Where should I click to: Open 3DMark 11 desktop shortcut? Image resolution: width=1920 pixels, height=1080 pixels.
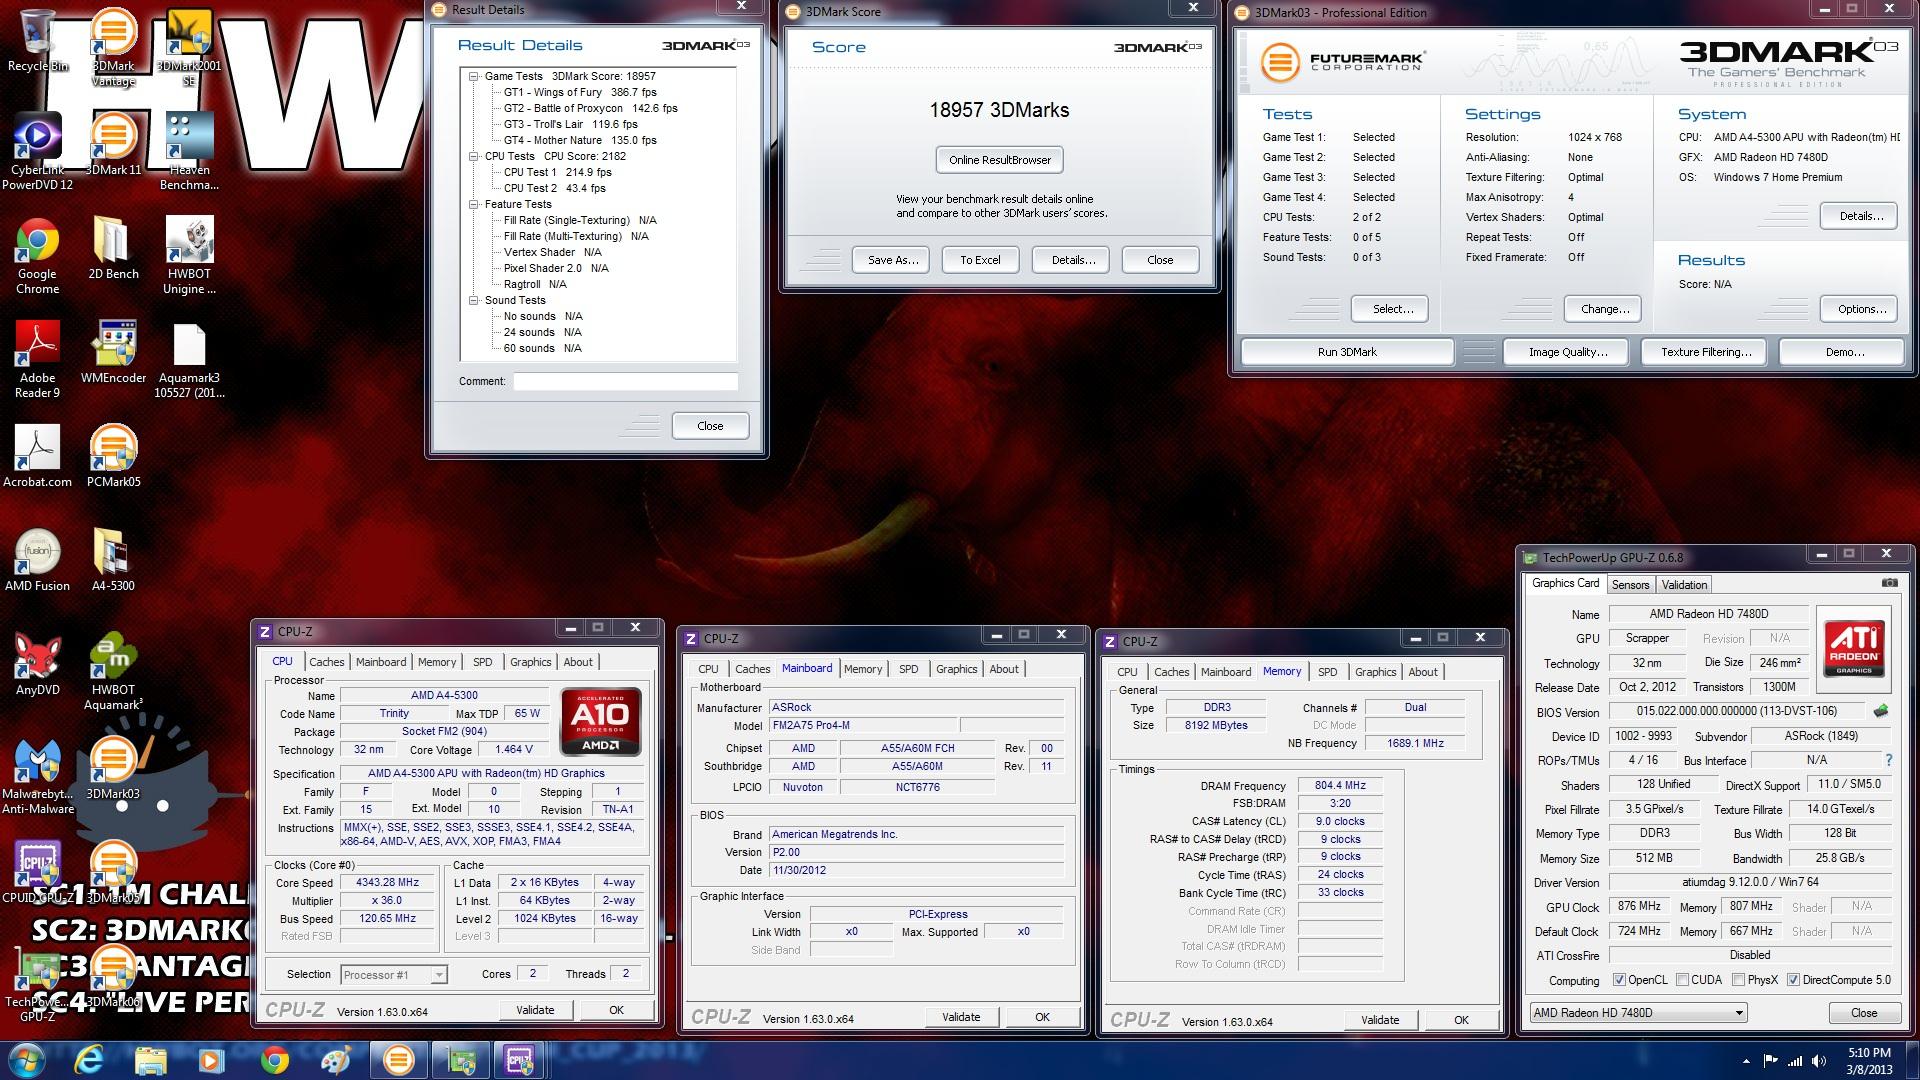(x=113, y=144)
